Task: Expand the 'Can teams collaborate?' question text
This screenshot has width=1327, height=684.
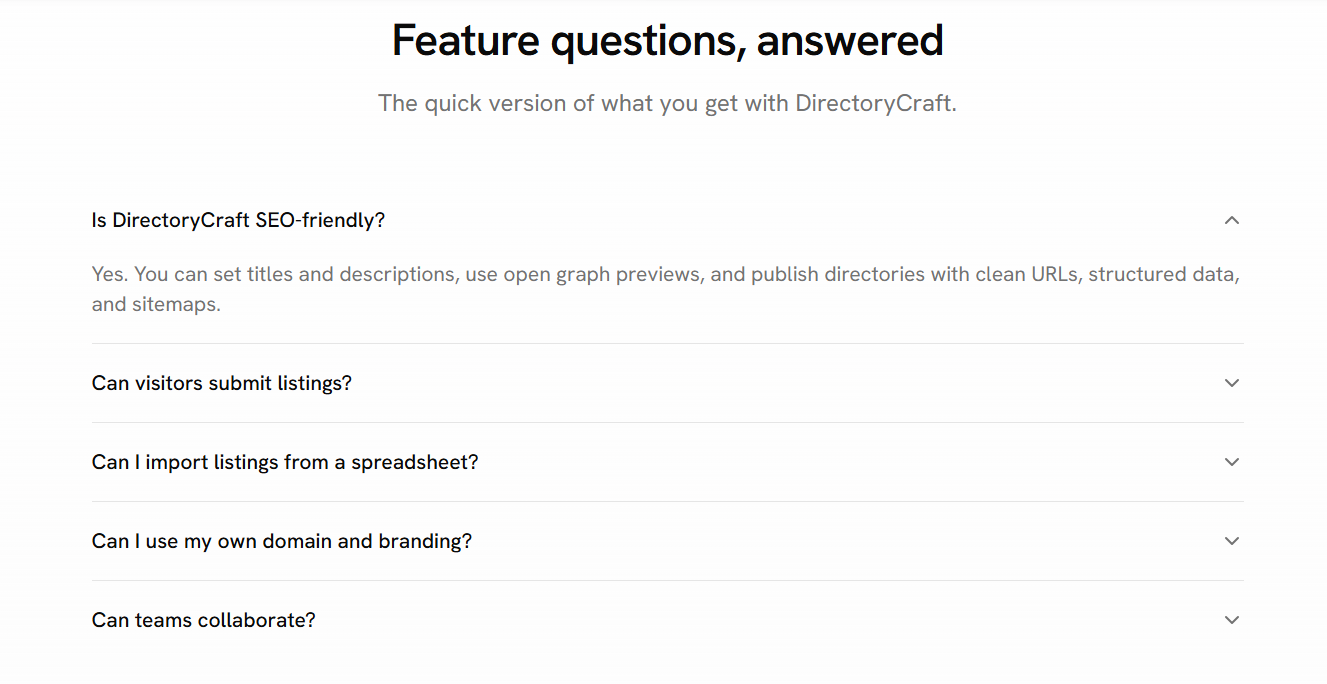Action: tap(204, 620)
